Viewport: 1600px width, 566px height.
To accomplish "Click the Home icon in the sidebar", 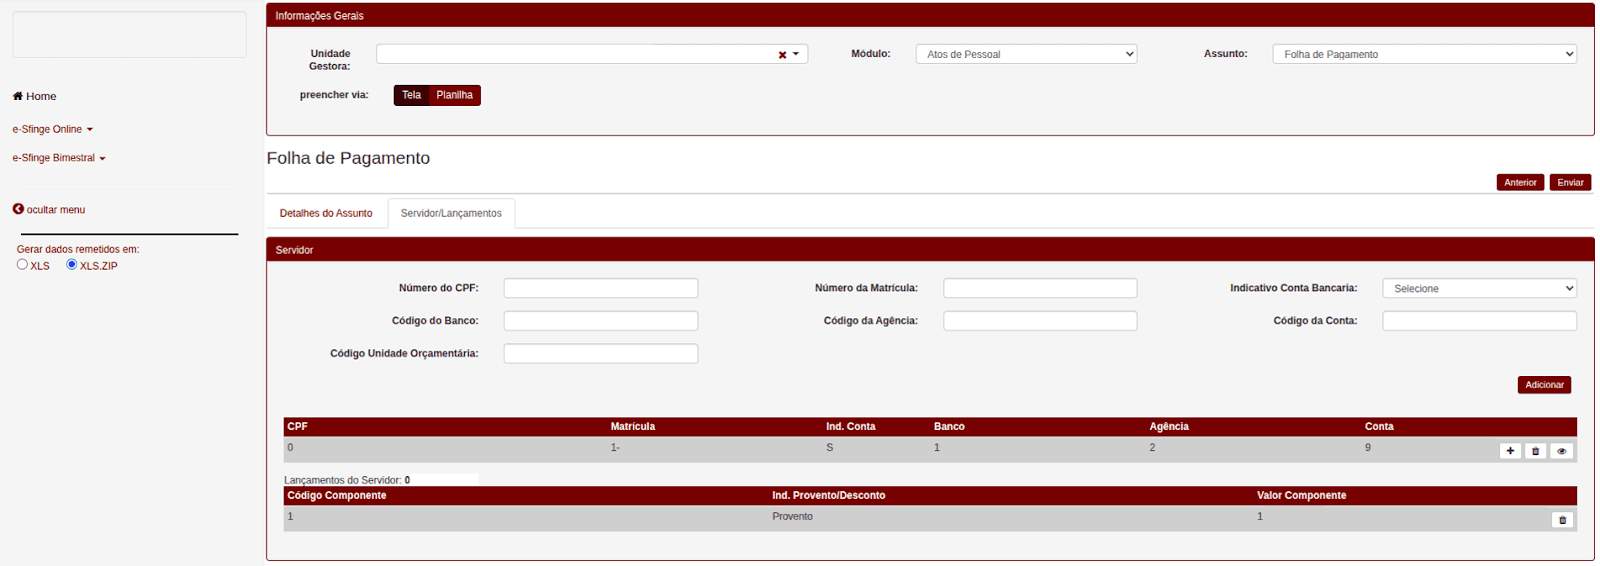I will [x=18, y=96].
